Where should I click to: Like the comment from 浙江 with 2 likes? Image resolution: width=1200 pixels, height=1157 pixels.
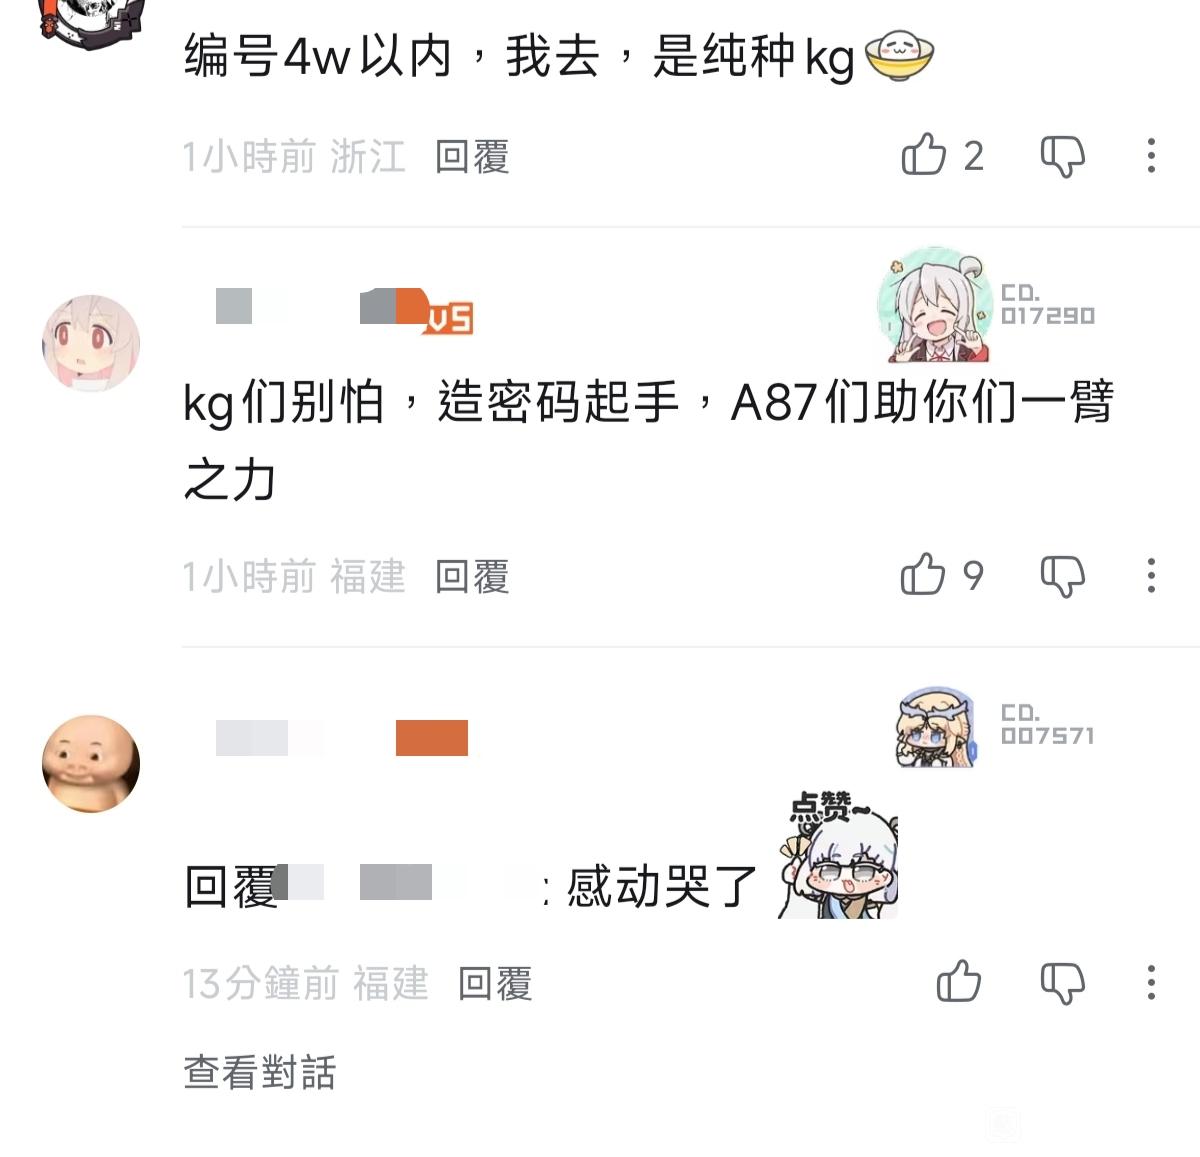(923, 155)
